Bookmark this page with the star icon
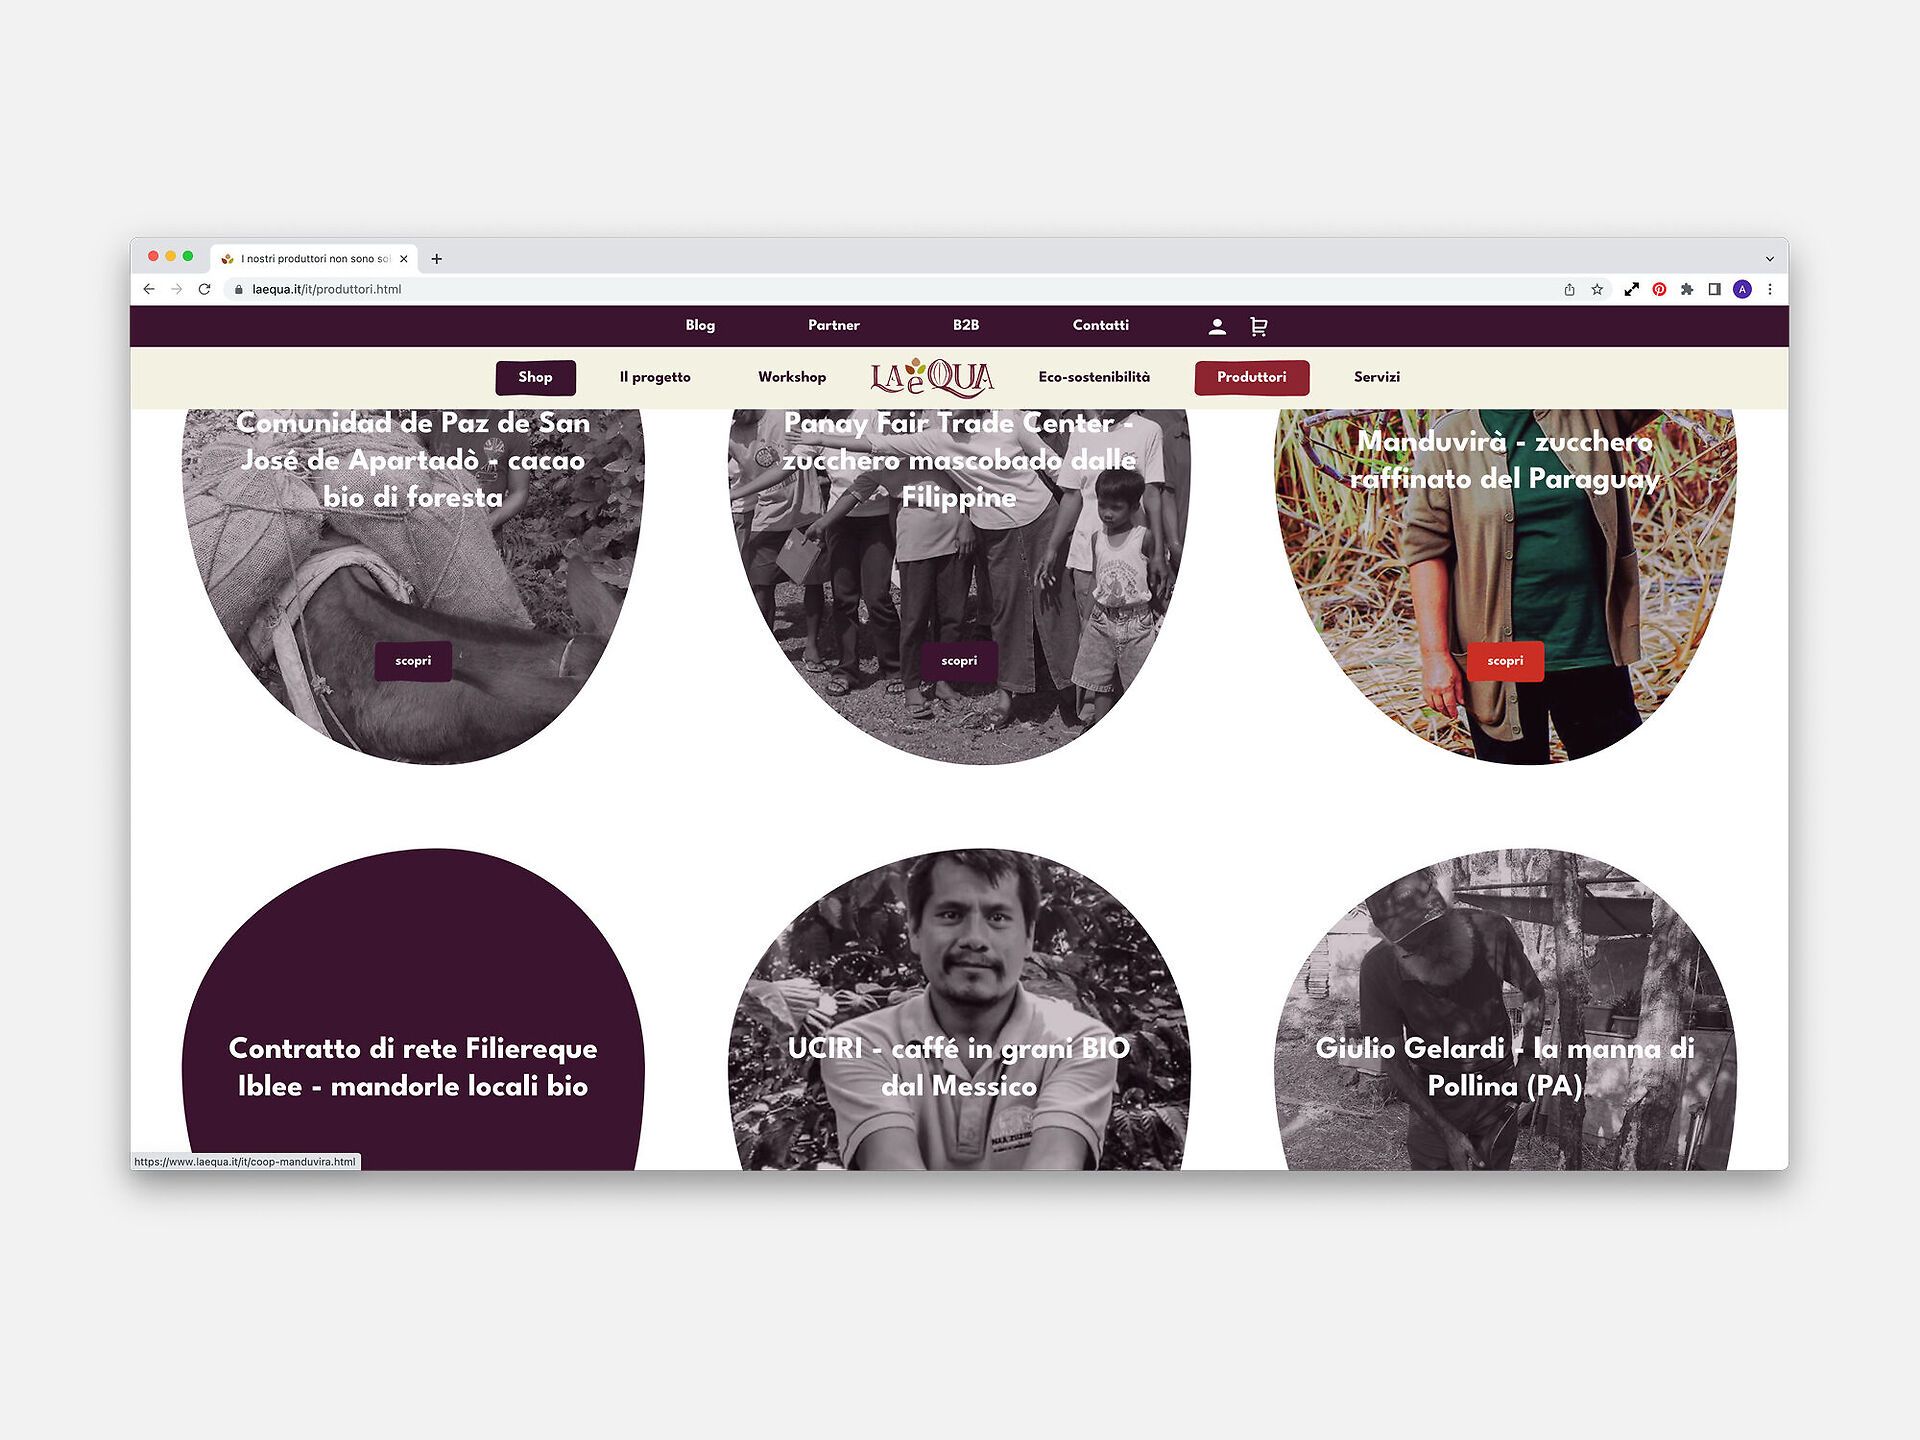This screenshot has height=1440, width=1920. click(1597, 289)
